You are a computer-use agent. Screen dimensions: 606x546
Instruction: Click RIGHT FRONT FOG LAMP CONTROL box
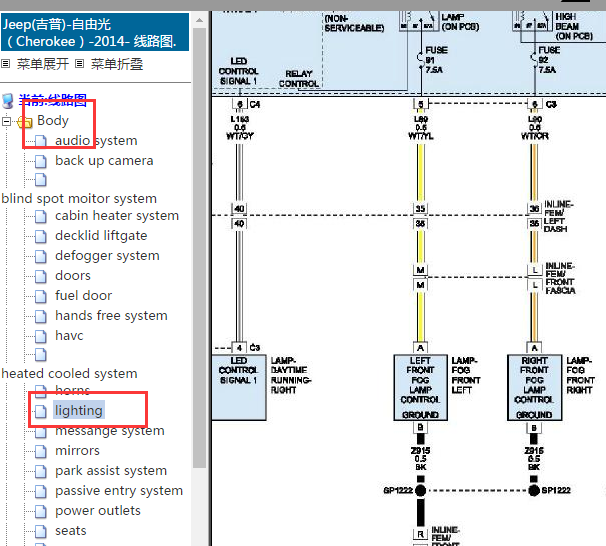tap(535, 388)
